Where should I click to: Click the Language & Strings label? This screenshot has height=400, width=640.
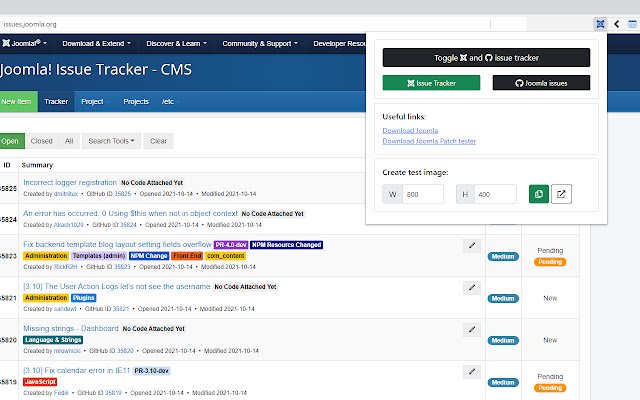click(53, 340)
